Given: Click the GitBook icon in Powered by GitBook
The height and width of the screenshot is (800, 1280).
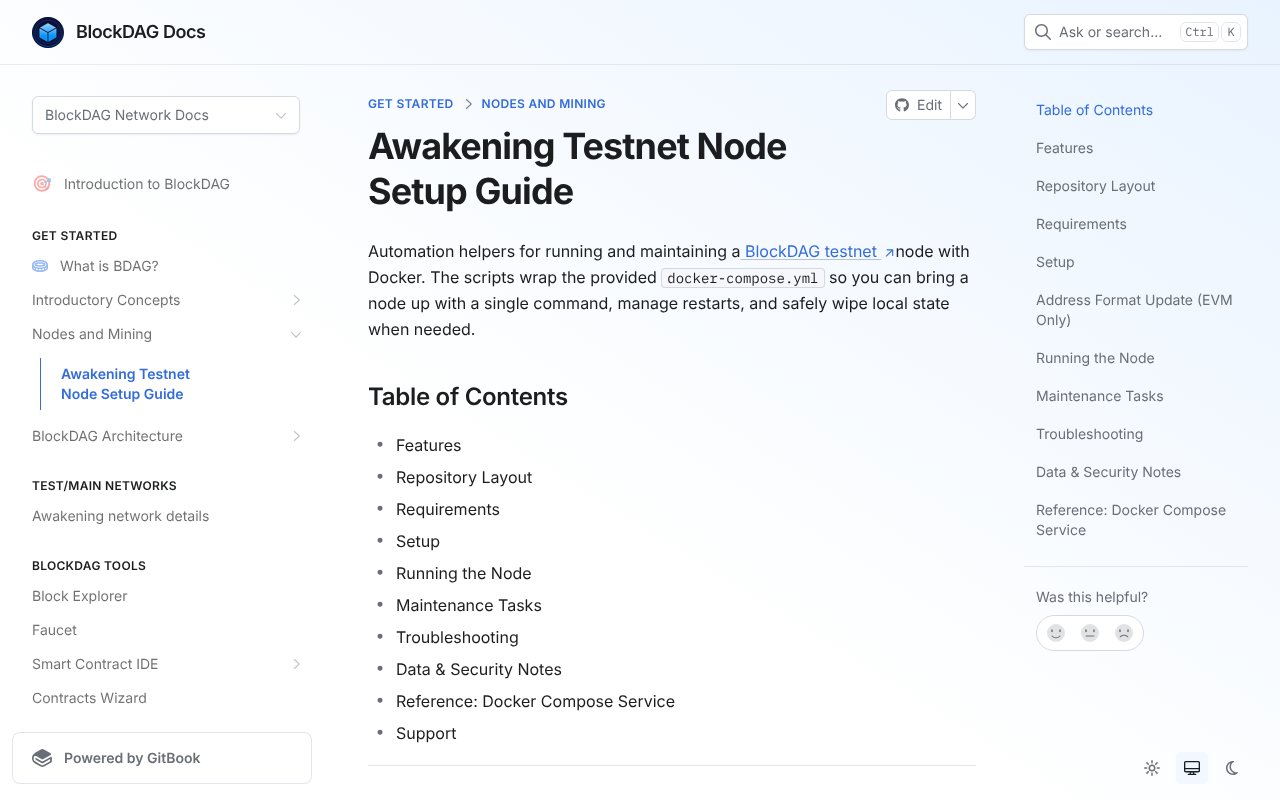Looking at the screenshot, I should (x=42, y=758).
